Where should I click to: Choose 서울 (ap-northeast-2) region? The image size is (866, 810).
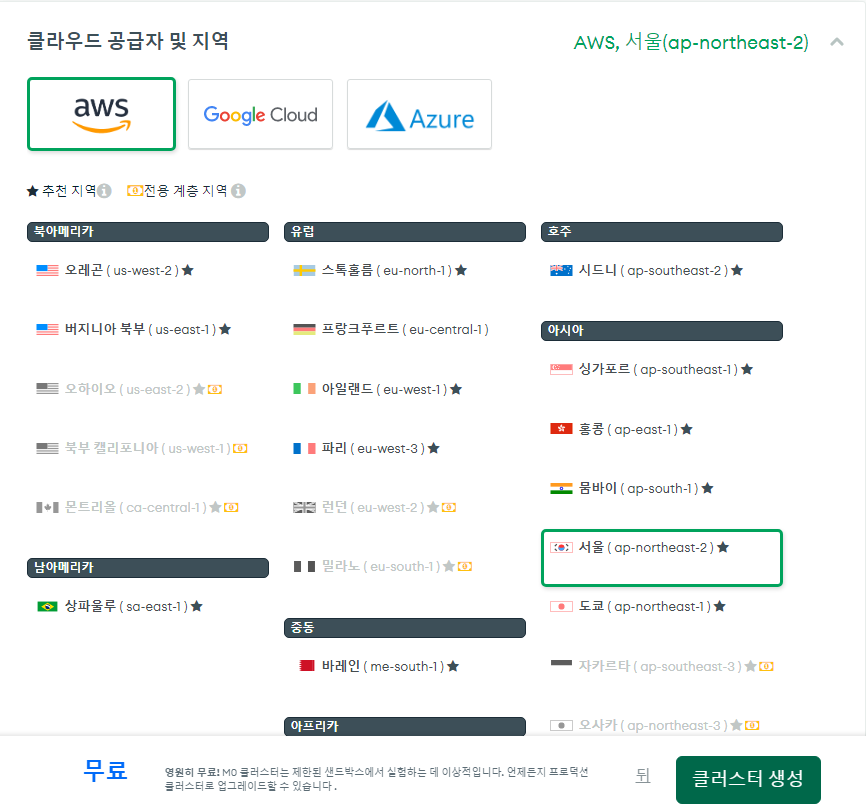pos(662,558)
